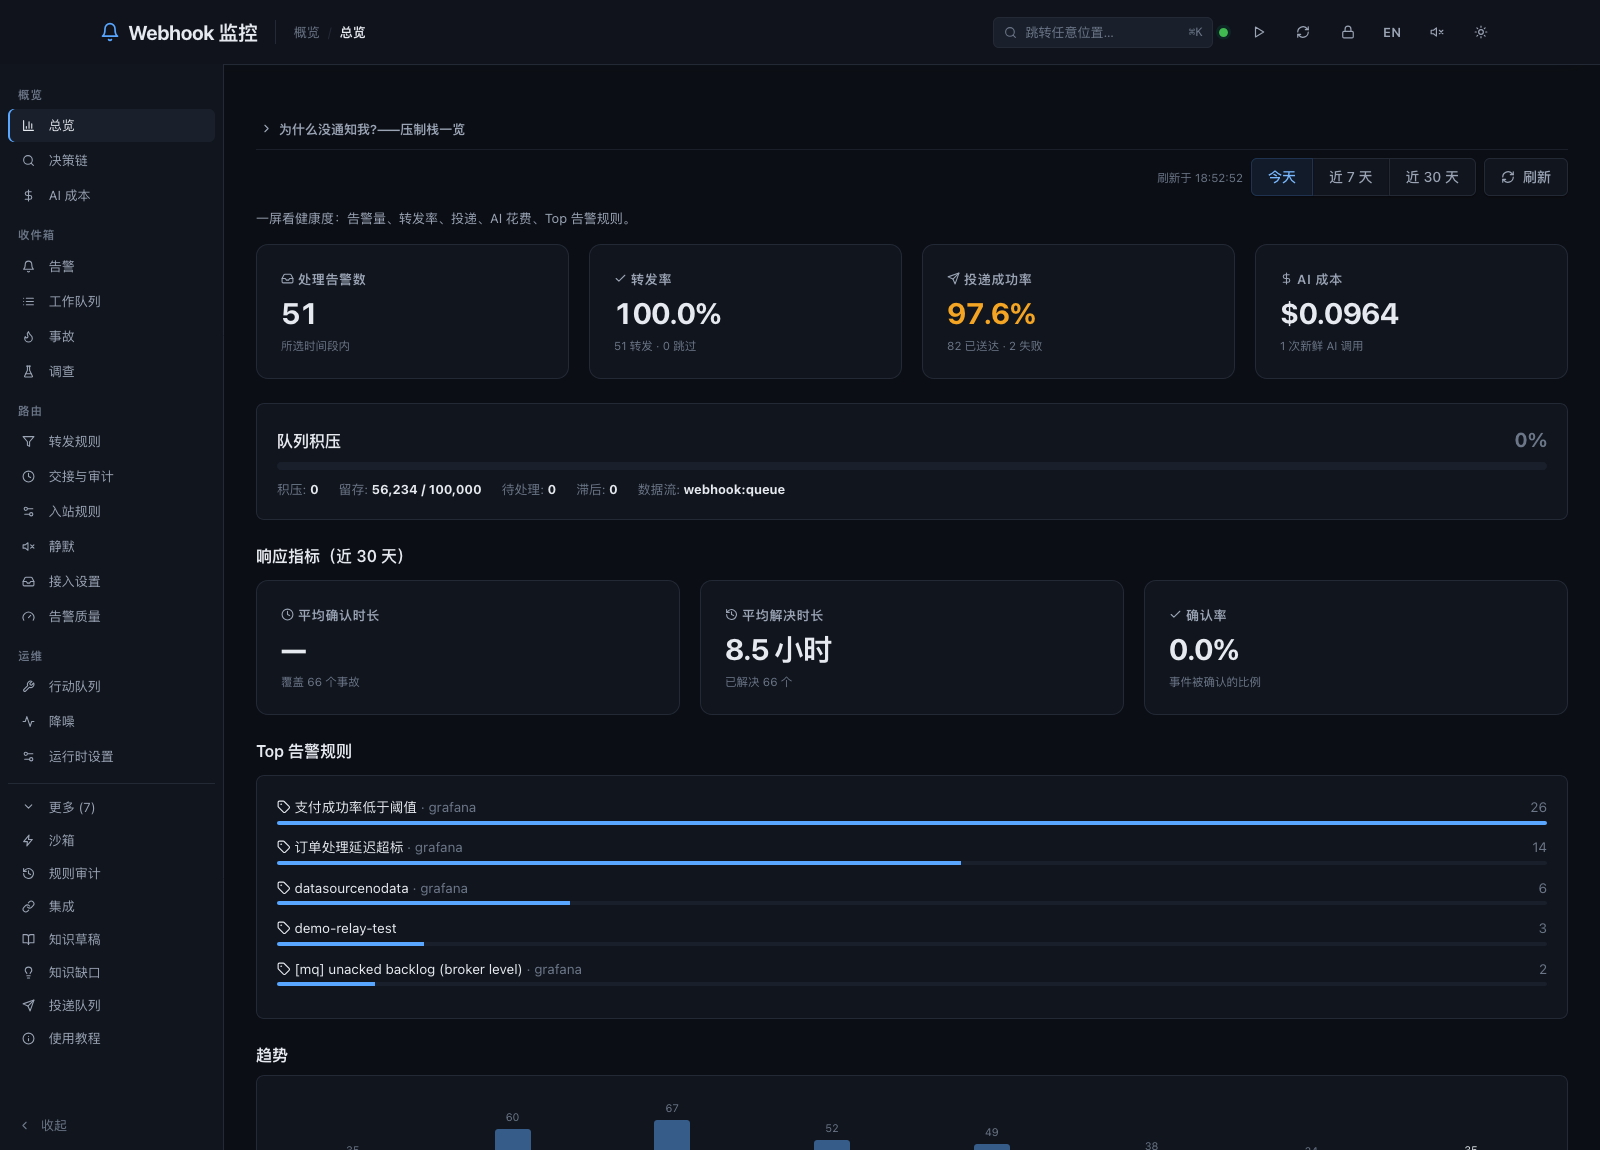Click the 留存 value 56,234 / 100,000

click(426, 489)
